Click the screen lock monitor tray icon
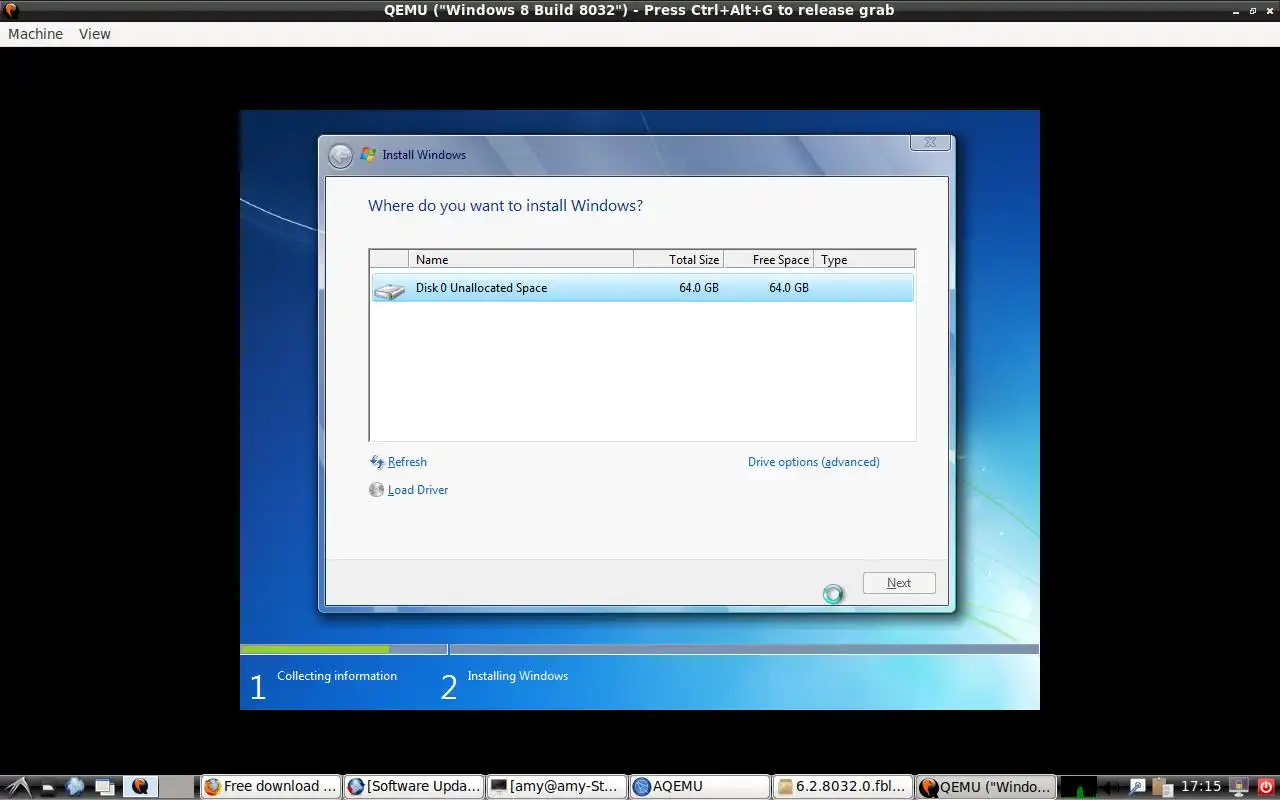 [x=1239, y=787]
